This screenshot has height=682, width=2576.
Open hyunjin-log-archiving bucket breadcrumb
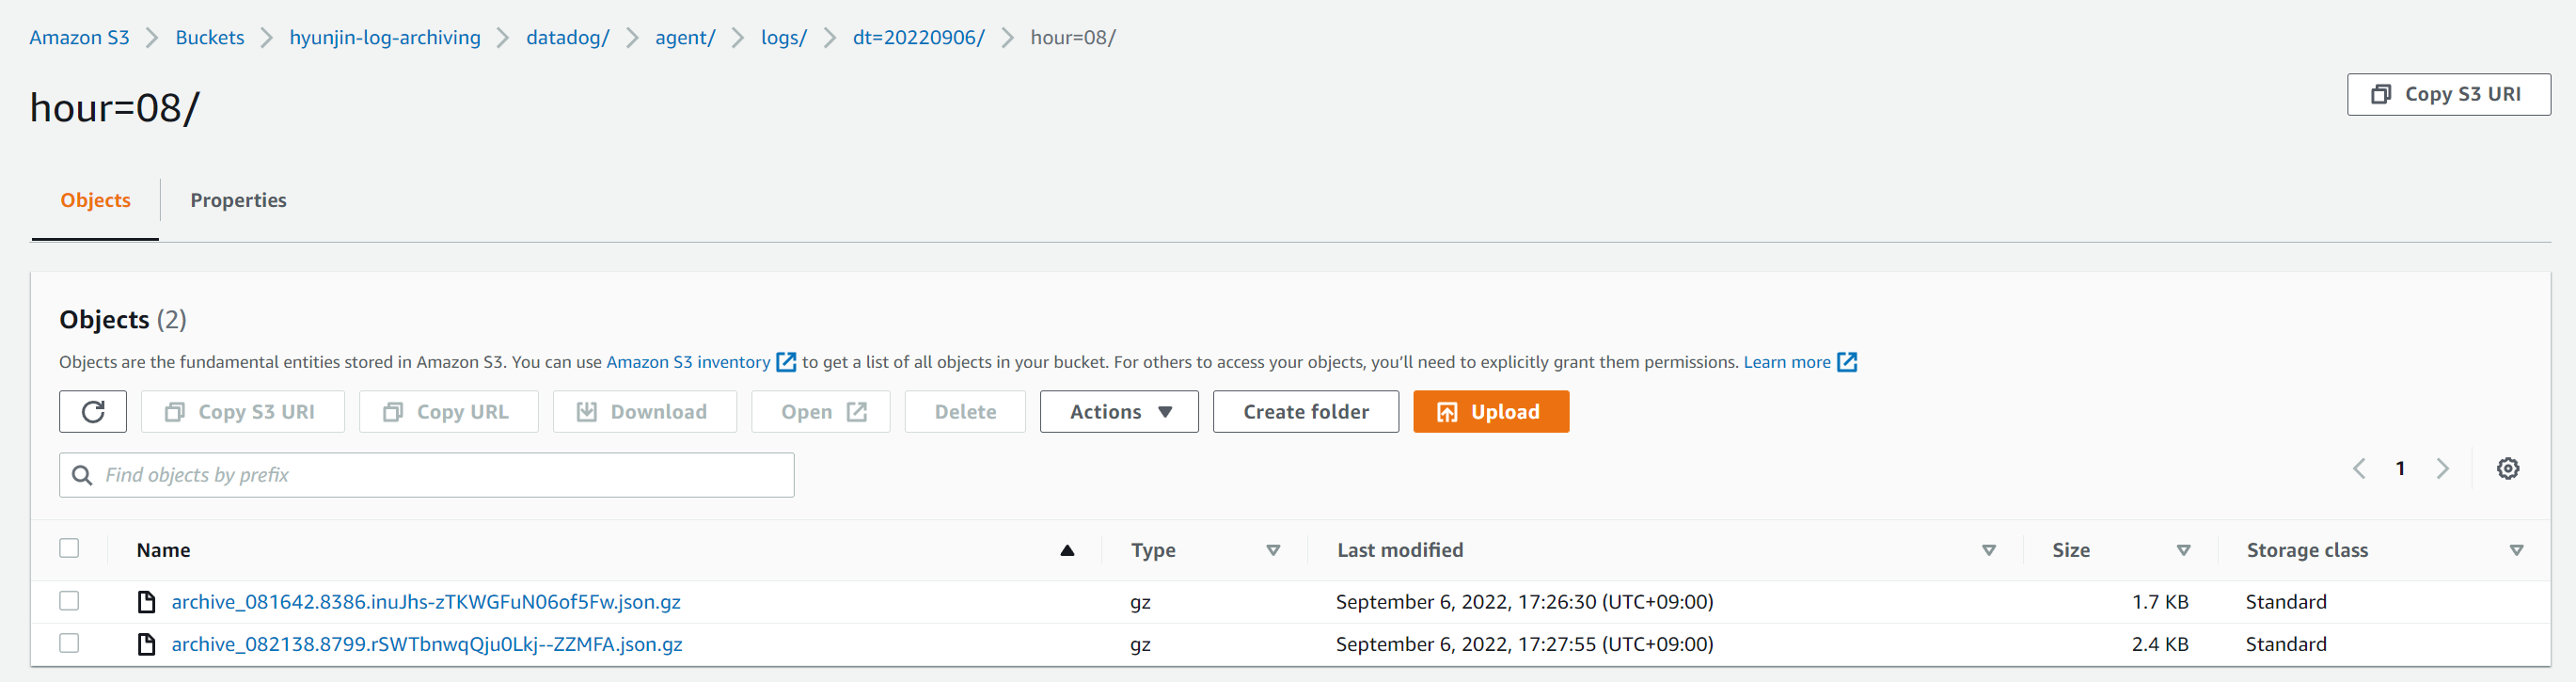tap(385, 37)
